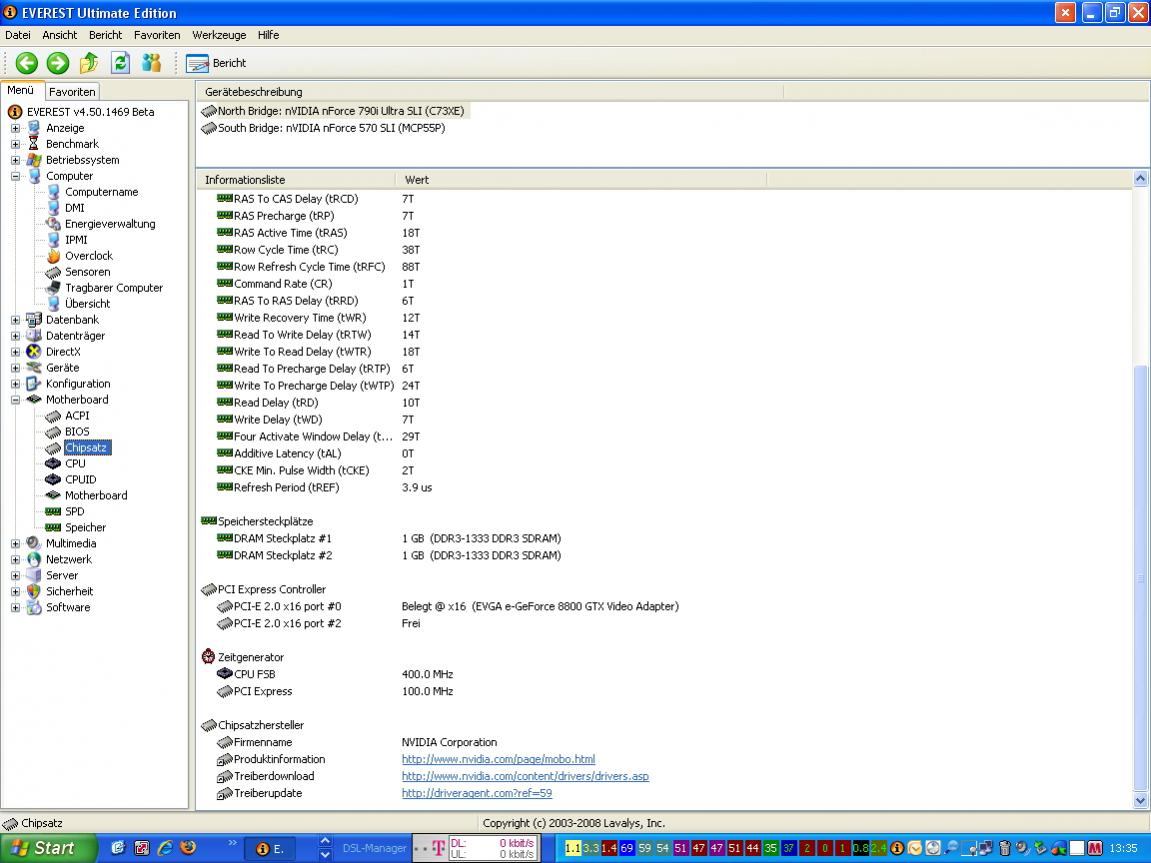1151x863 pixels.
Task: Click the Refresh toolbar icon
Action: click(x=120, y=63)
